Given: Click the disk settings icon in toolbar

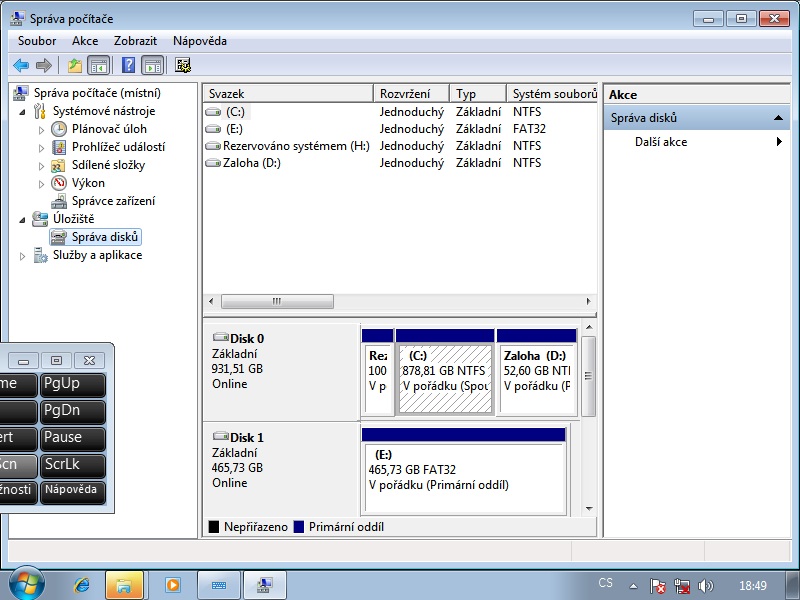Looking at the screenshot, I should (183, 66).
